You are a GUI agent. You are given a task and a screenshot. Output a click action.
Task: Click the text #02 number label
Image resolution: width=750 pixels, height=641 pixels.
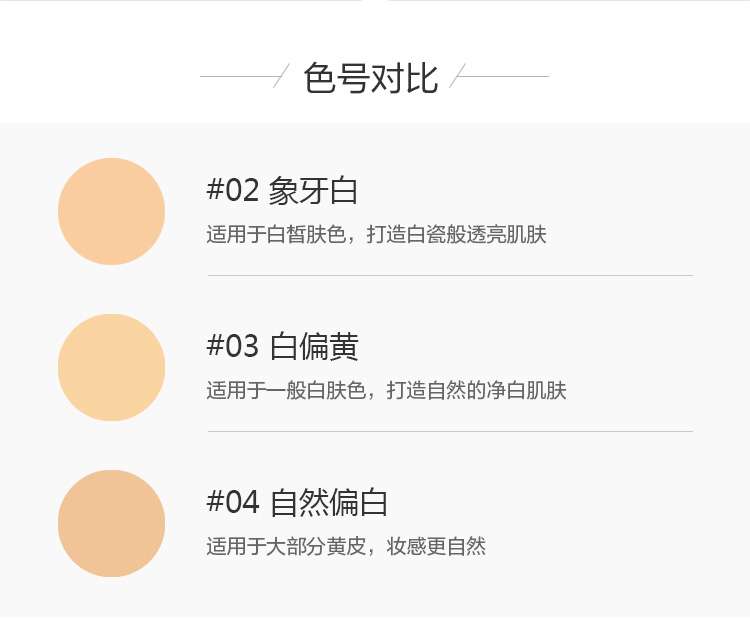coord(233,190)
